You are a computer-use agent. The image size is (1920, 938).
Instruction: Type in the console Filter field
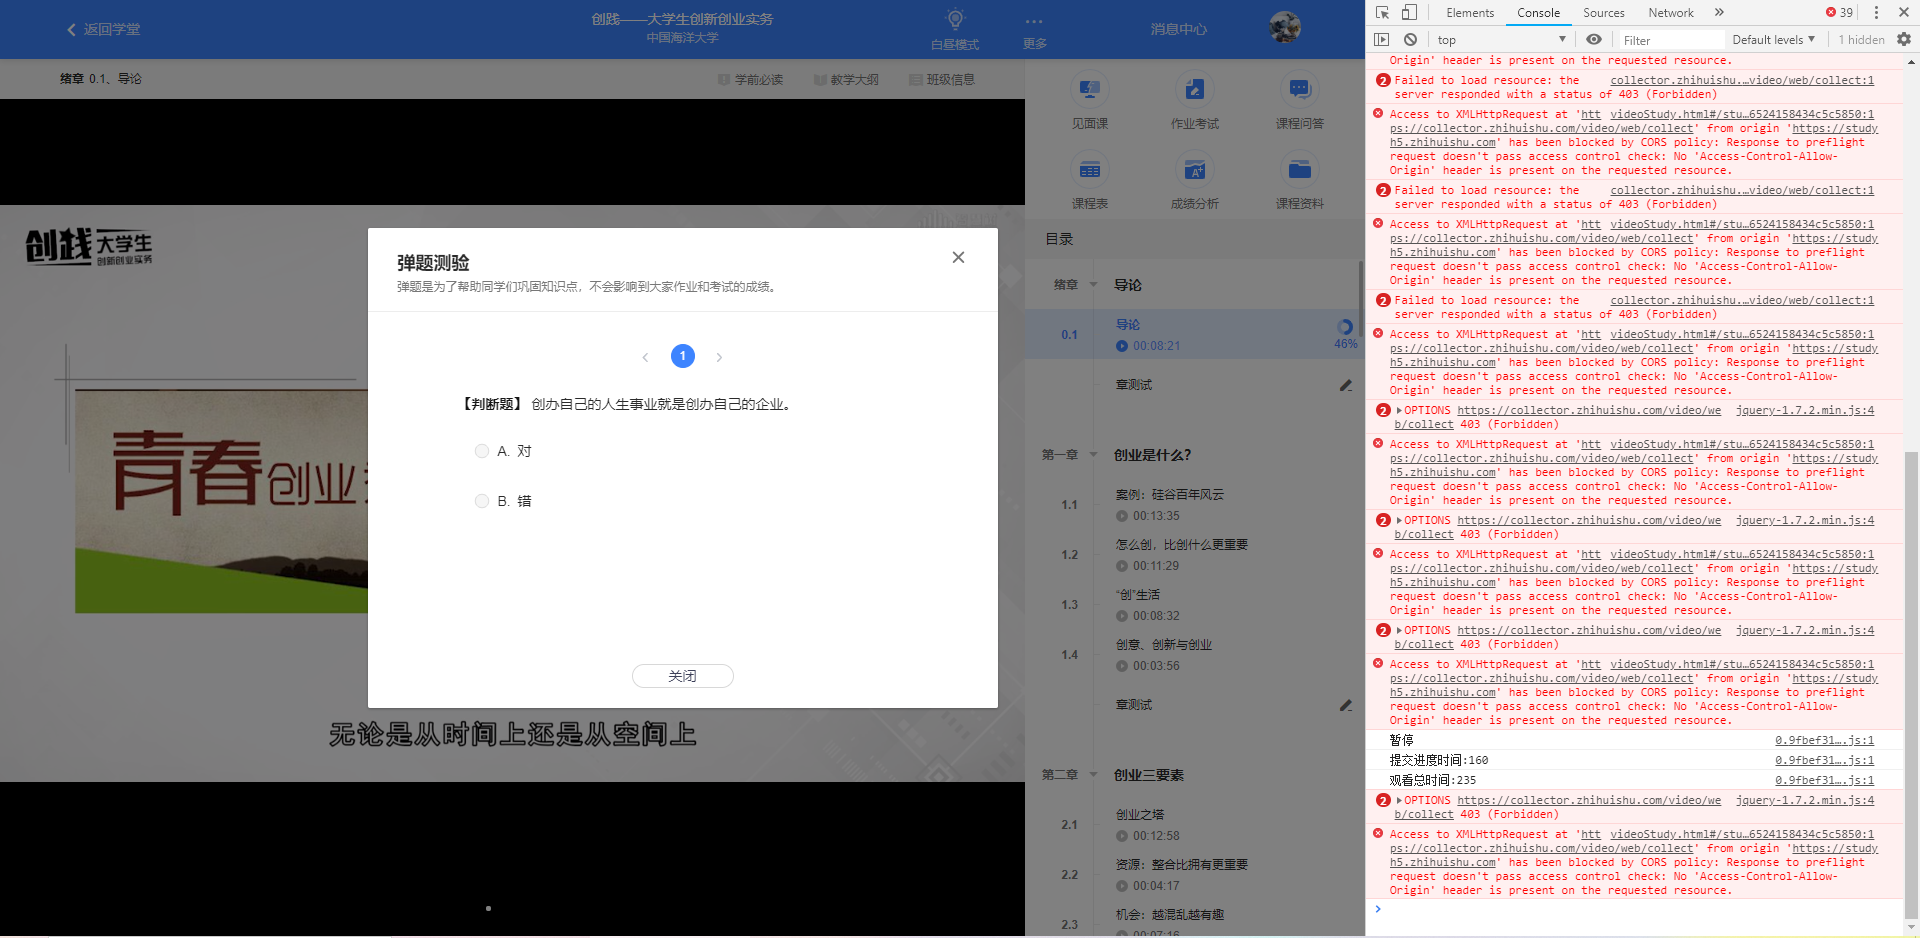(1670, 39)
